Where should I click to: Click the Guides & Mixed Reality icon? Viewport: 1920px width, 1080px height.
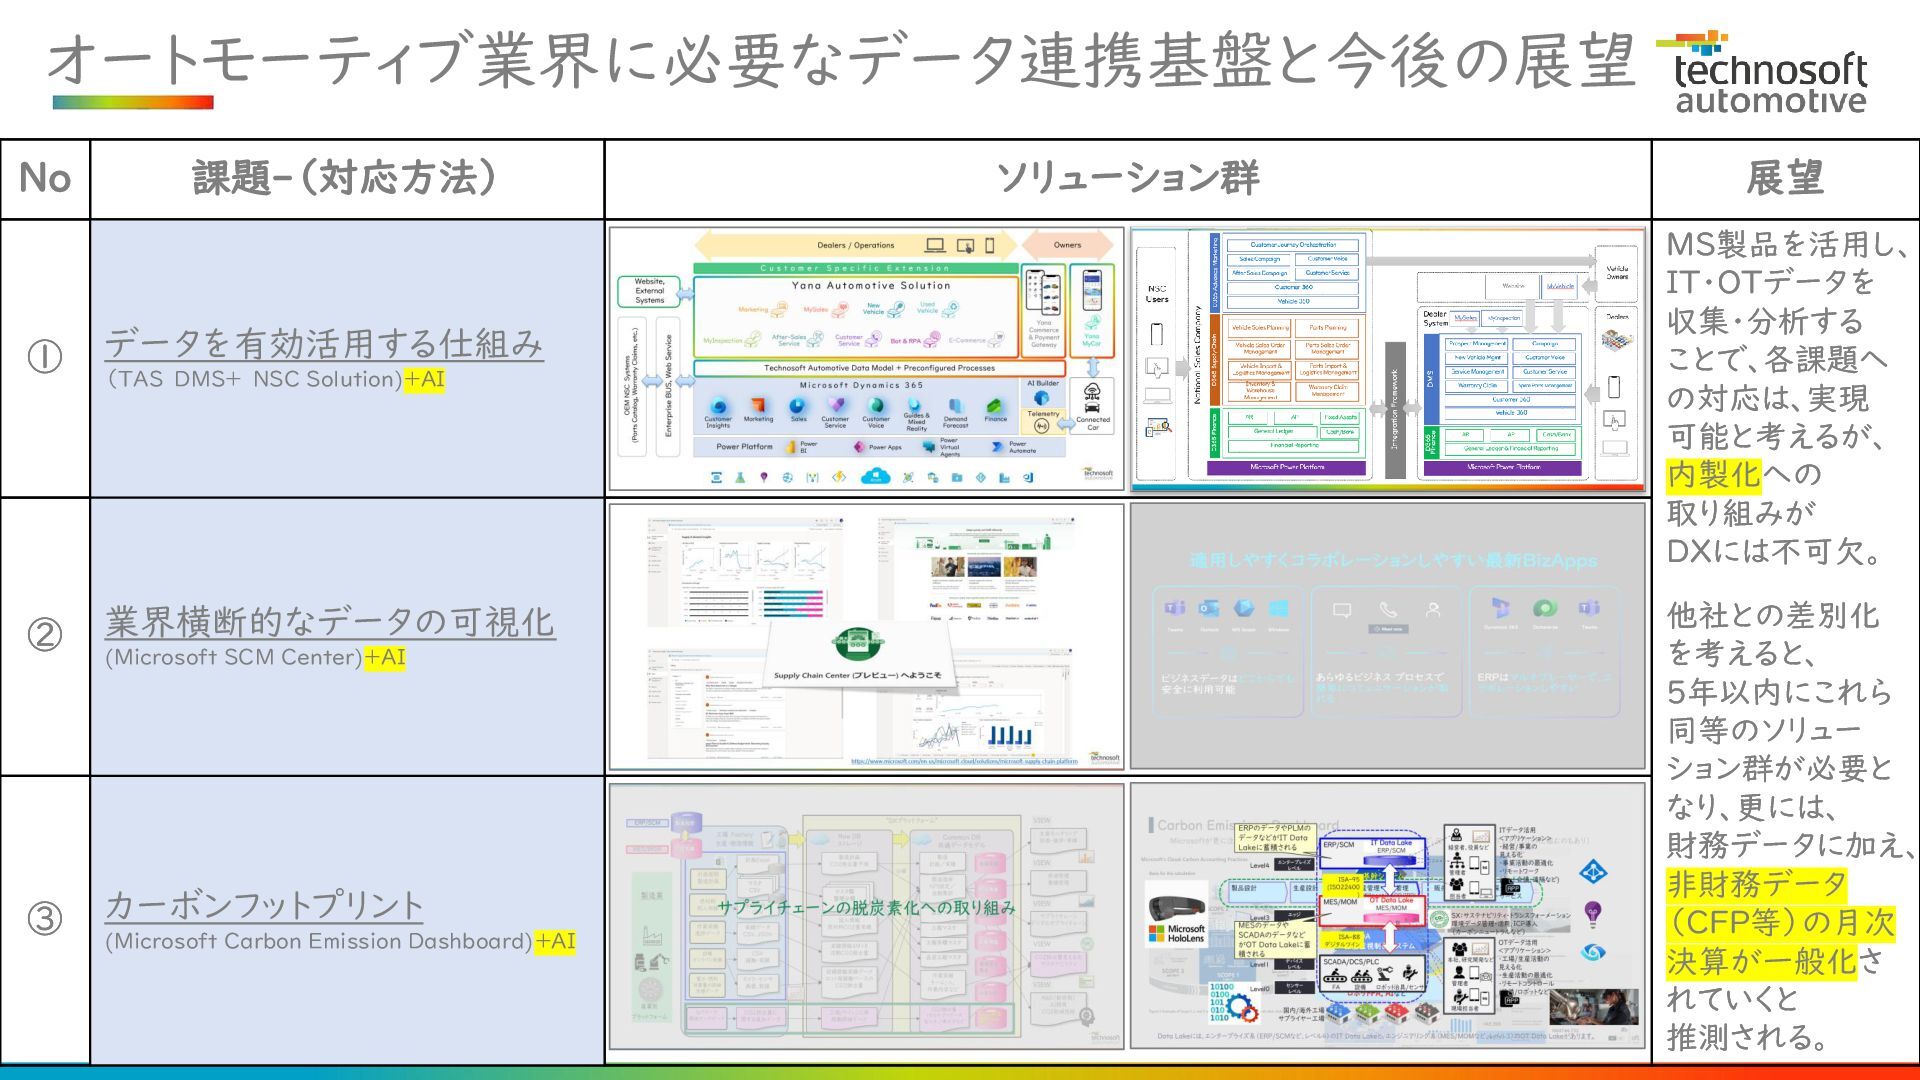[x=915, y=403]
